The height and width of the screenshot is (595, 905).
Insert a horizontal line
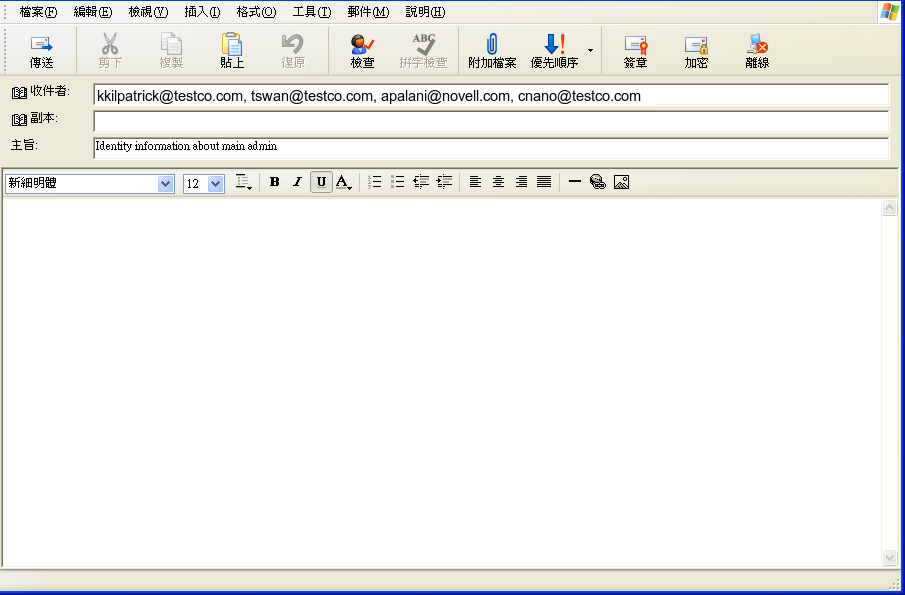click(574, 182)
